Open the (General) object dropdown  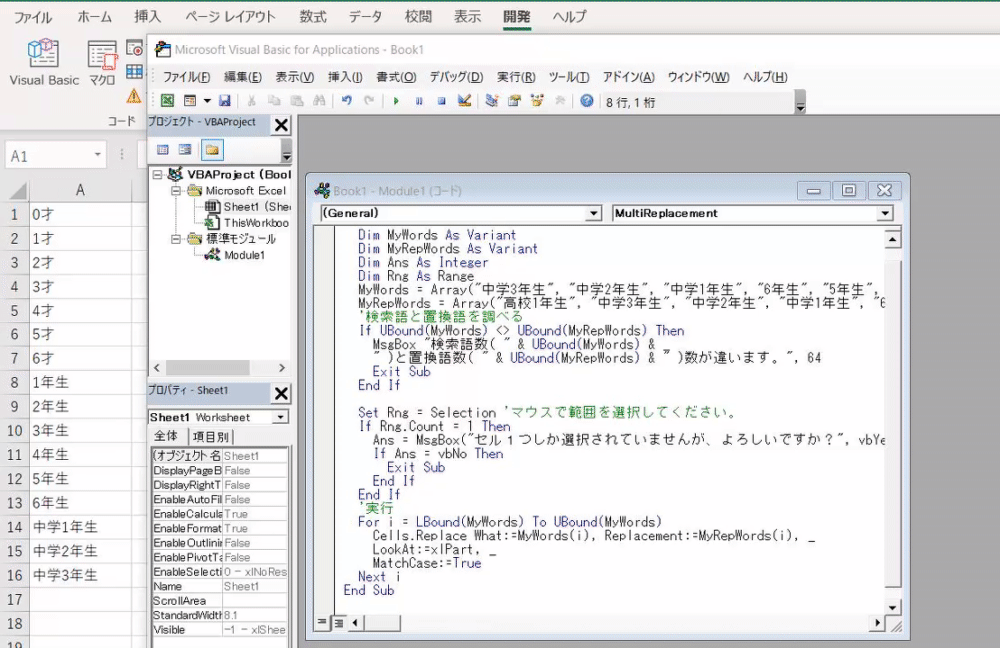pyautogui.click(x=594, y=213)
